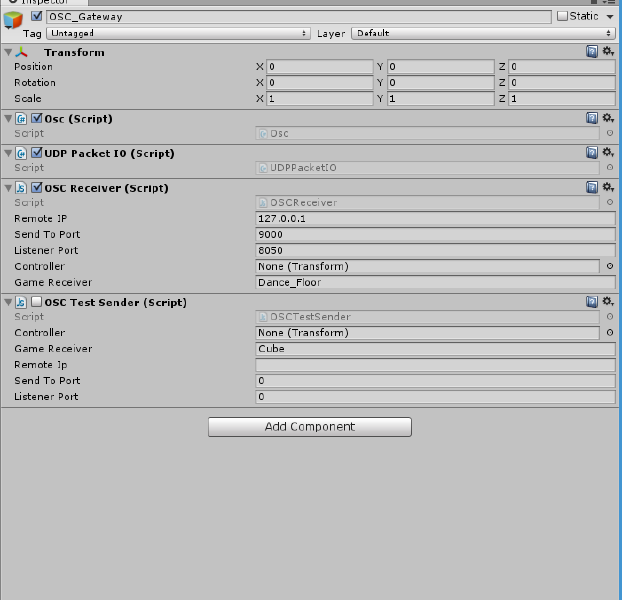This screenshot has height=600, width=622.
Task: Open the Osc script gear menu
Action: (x=608, y=118)
